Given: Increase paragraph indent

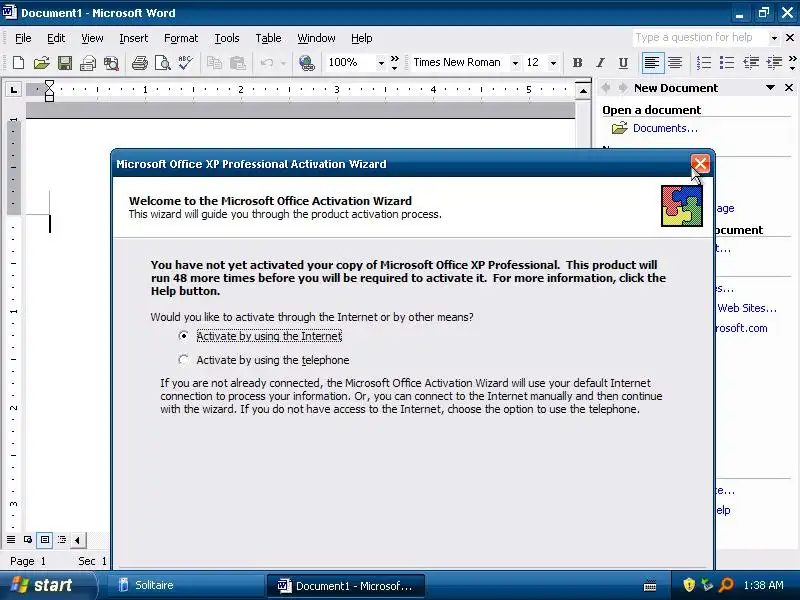Looking at the screenshot, I should tap(774, 63).
